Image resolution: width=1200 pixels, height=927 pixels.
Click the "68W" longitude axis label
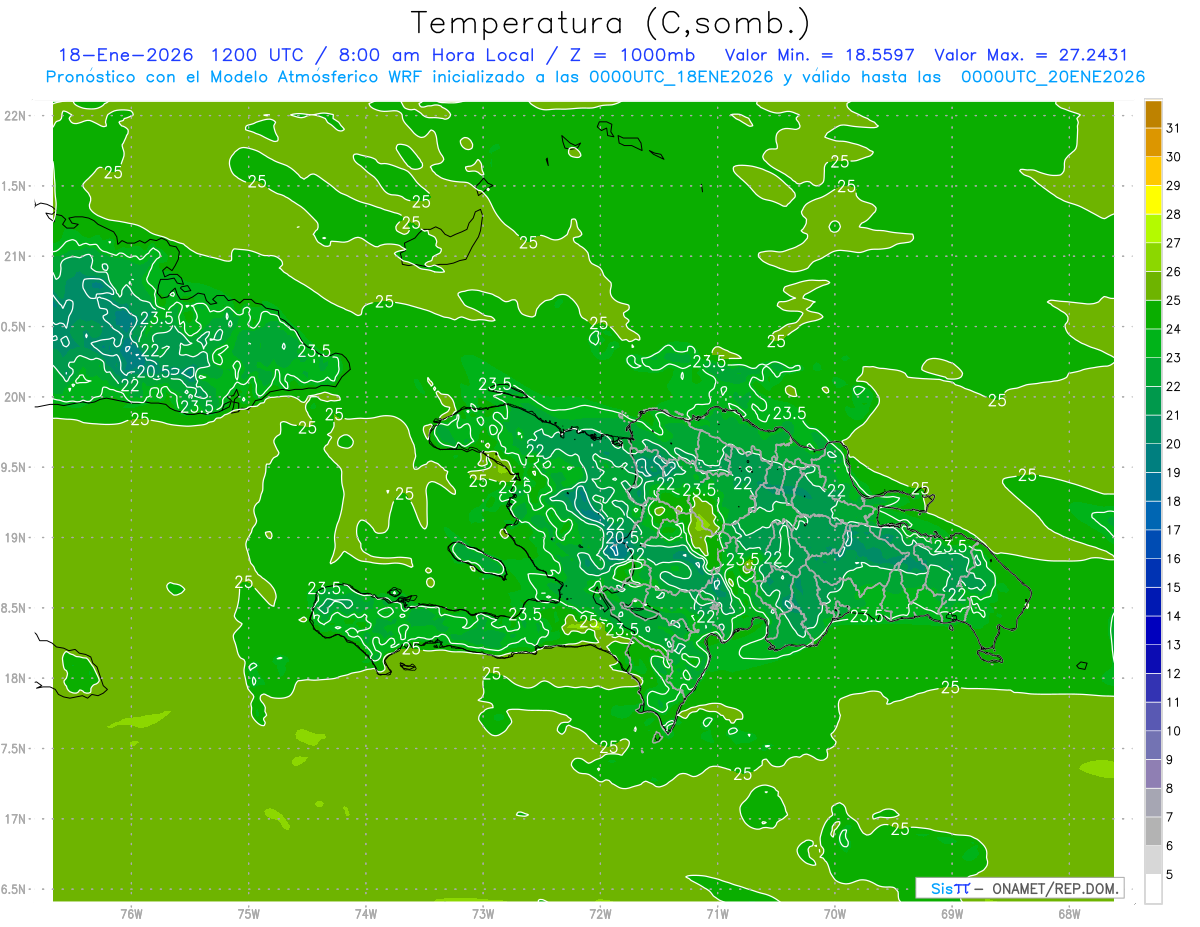tap(1069, 913)
